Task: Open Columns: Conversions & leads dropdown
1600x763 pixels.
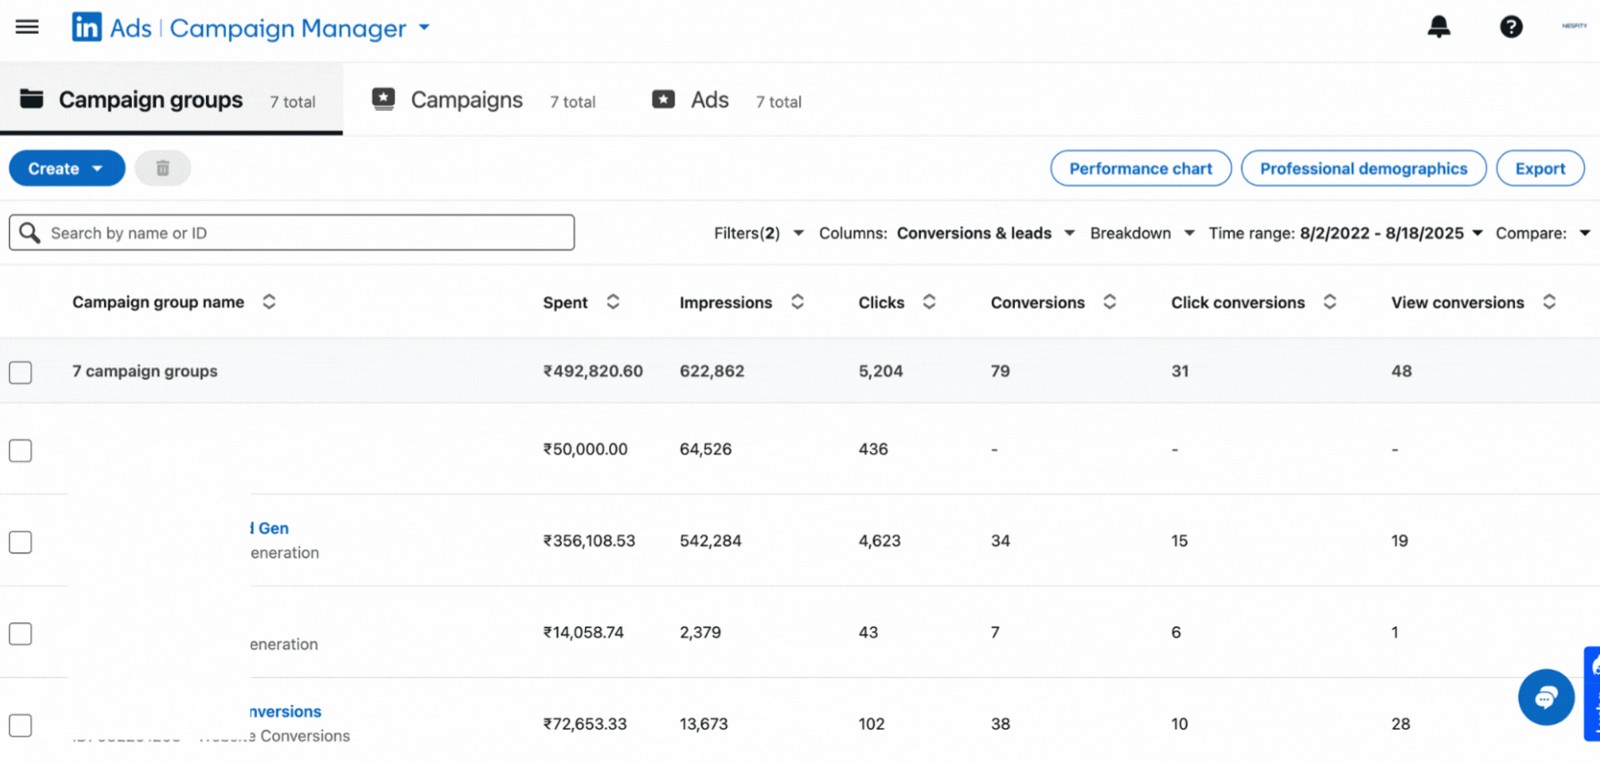Action: coord(947,233)
